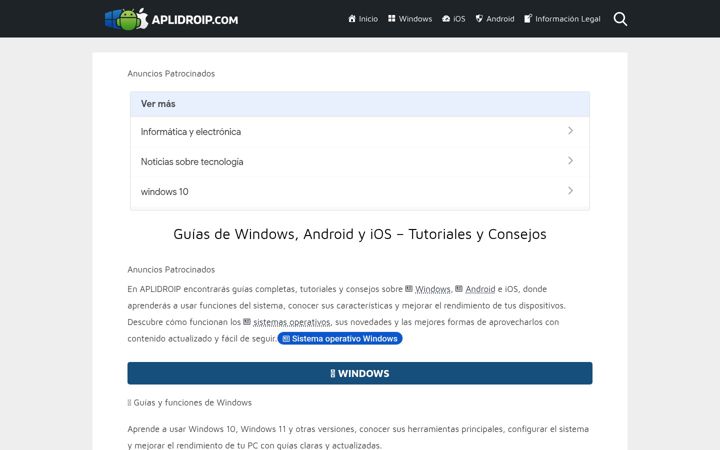Click the icon before the Windows paragraph link

pyautogui.click(x=409, y=289)
